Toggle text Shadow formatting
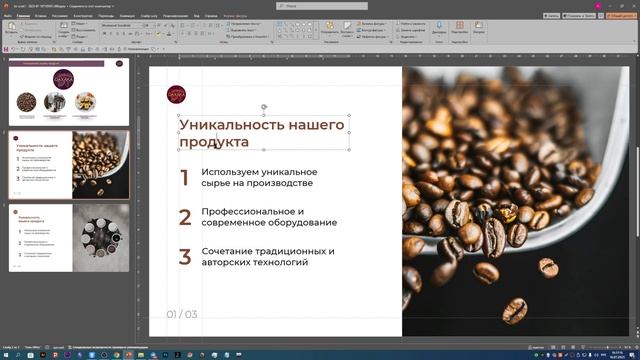 coord(124,33)
